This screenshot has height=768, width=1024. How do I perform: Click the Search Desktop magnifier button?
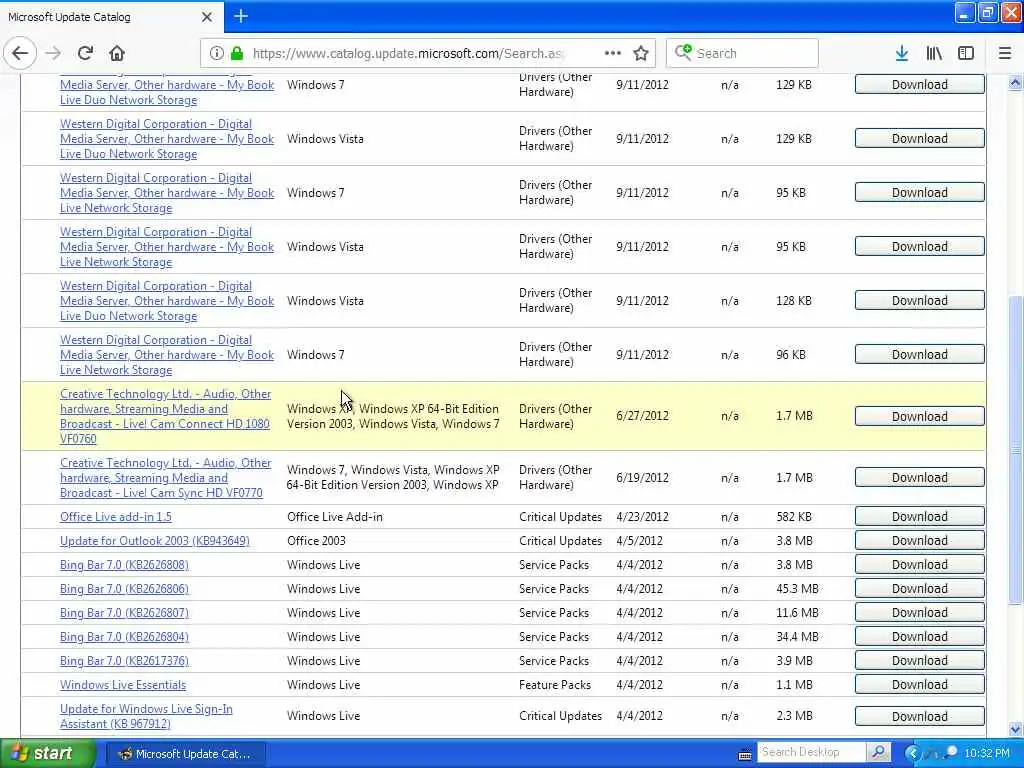[879, 752]
